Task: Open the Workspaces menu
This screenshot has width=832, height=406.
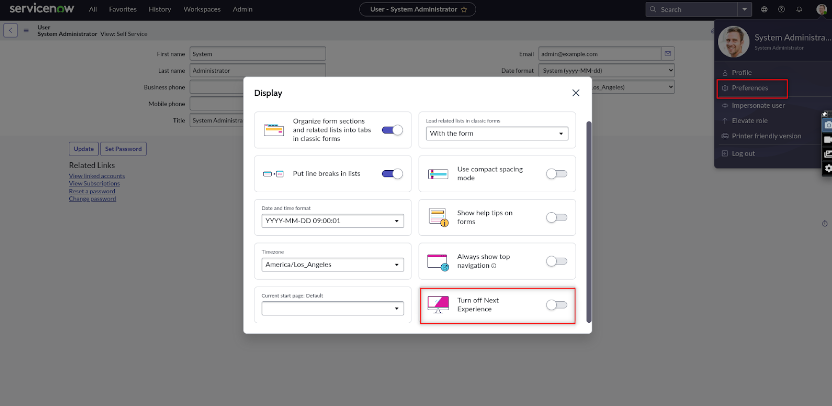Action: [203, 9]
